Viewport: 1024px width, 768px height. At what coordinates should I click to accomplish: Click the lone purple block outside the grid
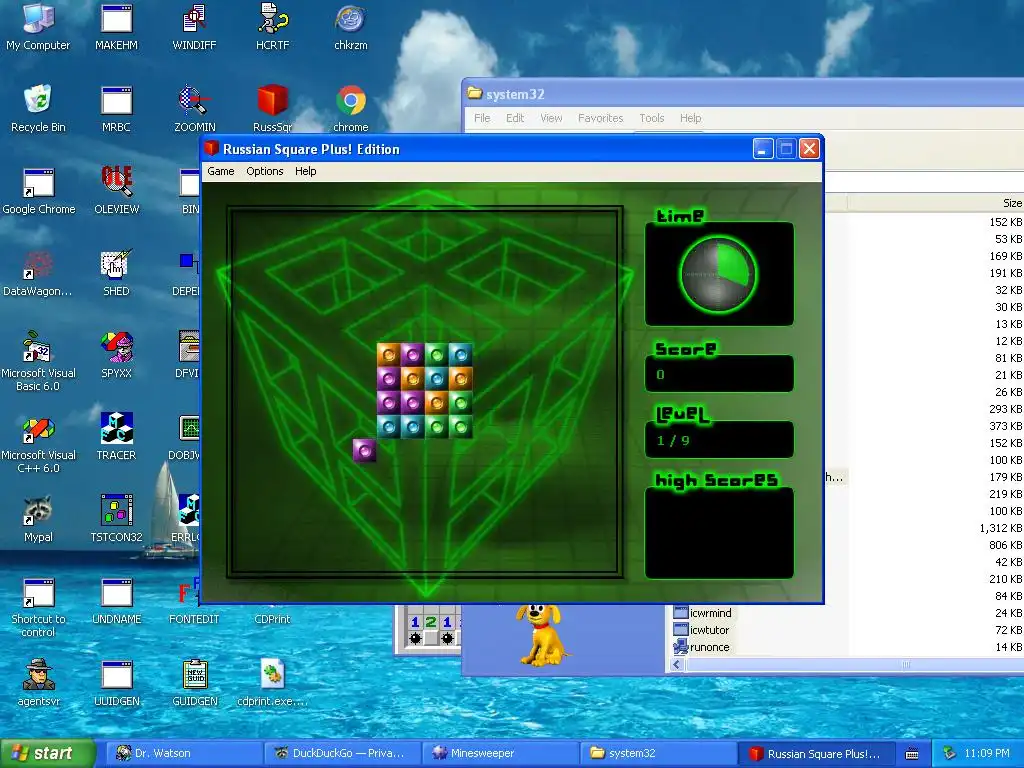click(364, 450)
